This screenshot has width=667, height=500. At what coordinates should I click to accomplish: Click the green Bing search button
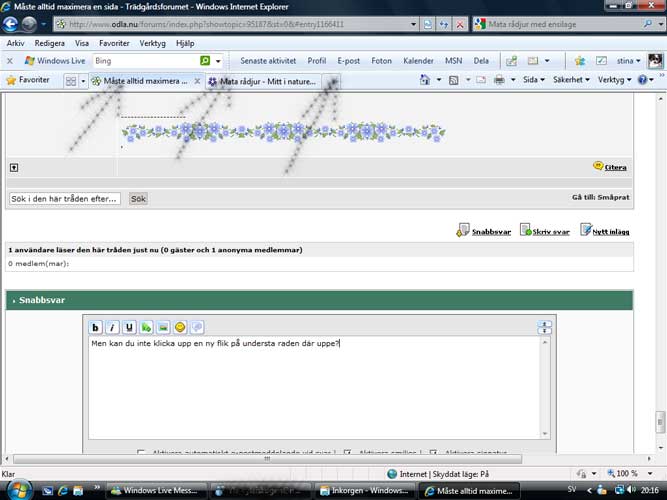pos(205,61)
